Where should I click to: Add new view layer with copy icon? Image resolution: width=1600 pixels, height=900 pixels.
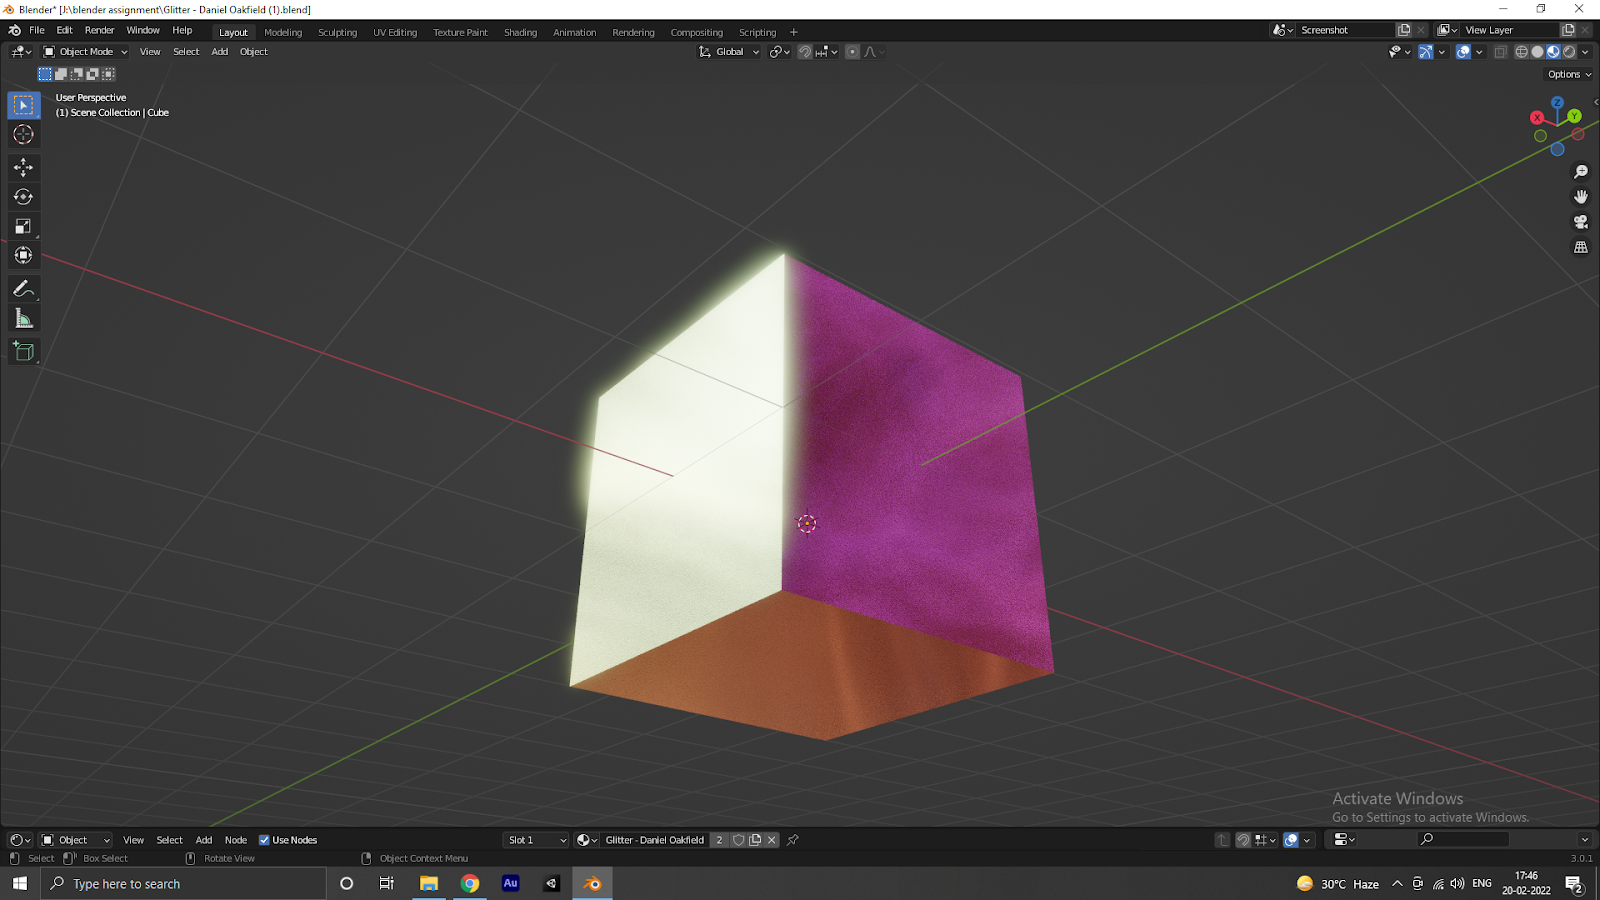[1568, 30]
